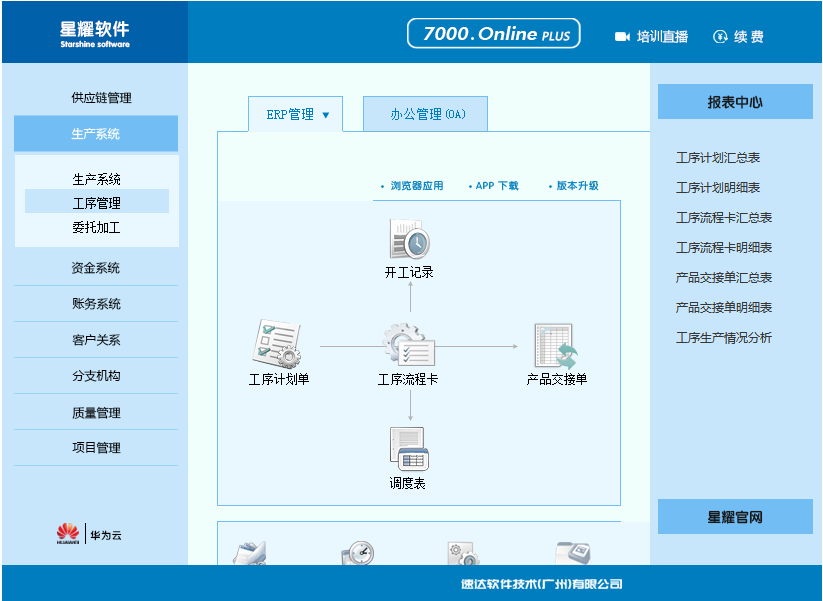Open the 工序流程卡 gear icon
The width and height of the screenshot is (823, 601).
click(x=409, y=344)
